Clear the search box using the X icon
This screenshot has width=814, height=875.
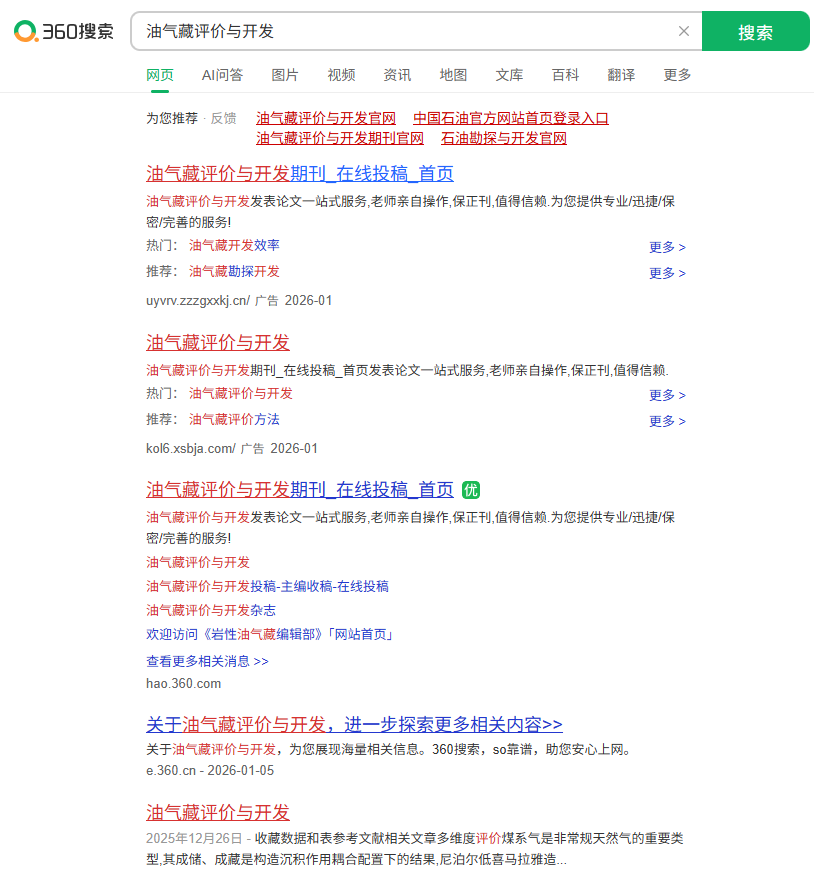(x=683, y=31)
